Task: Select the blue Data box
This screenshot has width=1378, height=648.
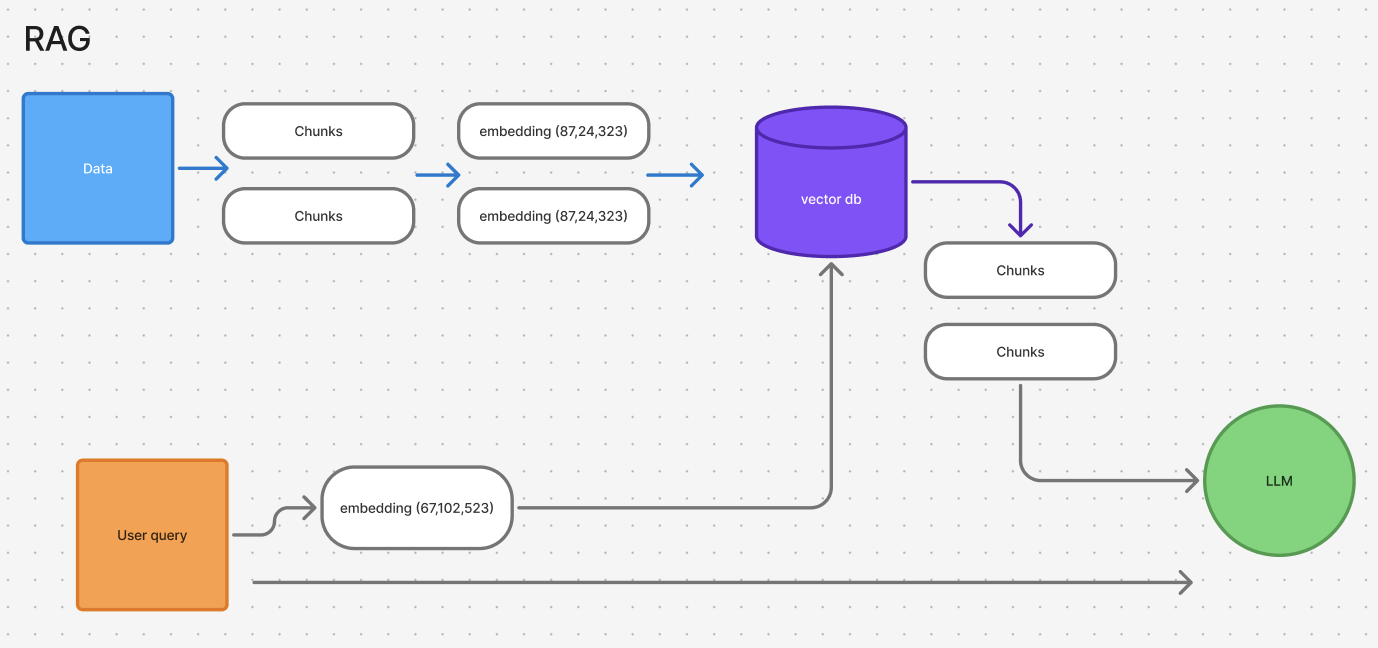Action: pyautogui.click(x=98, y=168)
